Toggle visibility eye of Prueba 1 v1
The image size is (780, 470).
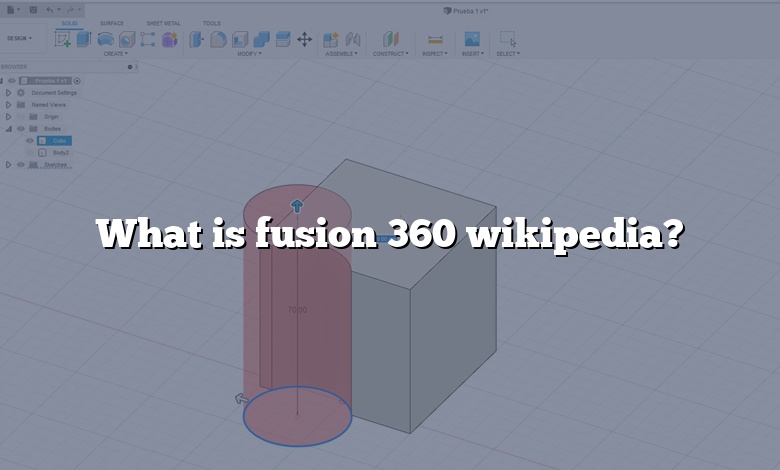pyautogui.click(x=12, y=81)
